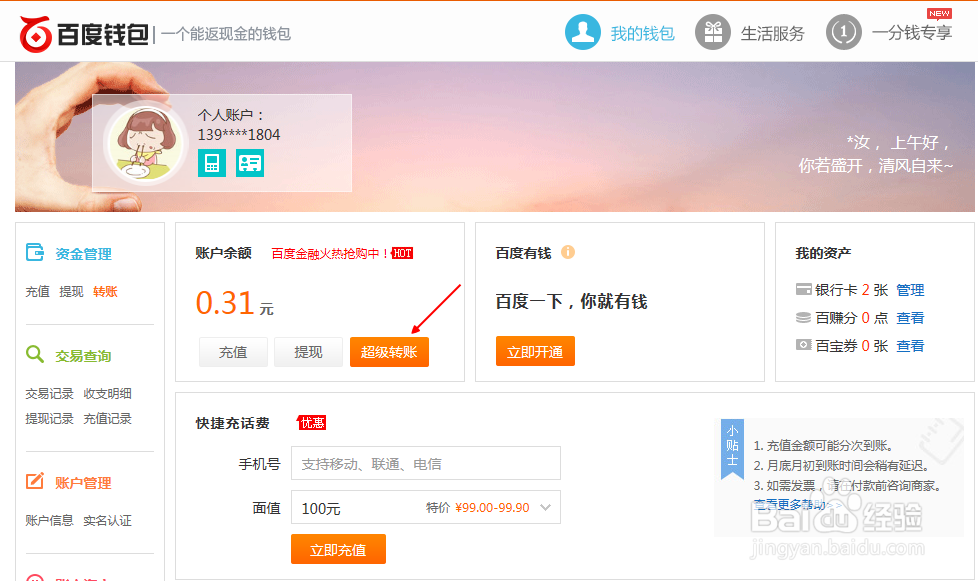Click 查看 next to 百宝券
Image resolution: width=978 pixels, height=581 pixels.
[910, 346]
